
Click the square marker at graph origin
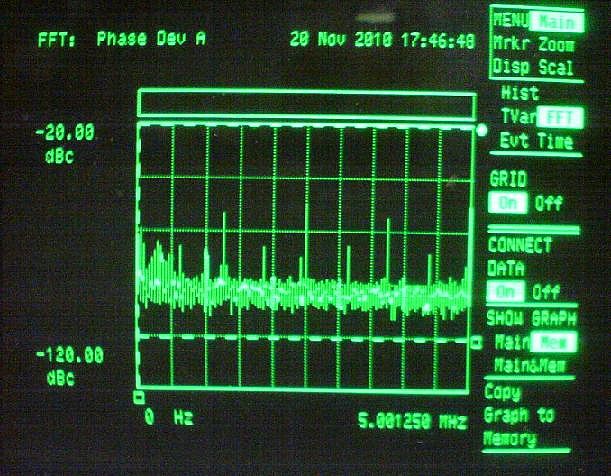(139, 398)
